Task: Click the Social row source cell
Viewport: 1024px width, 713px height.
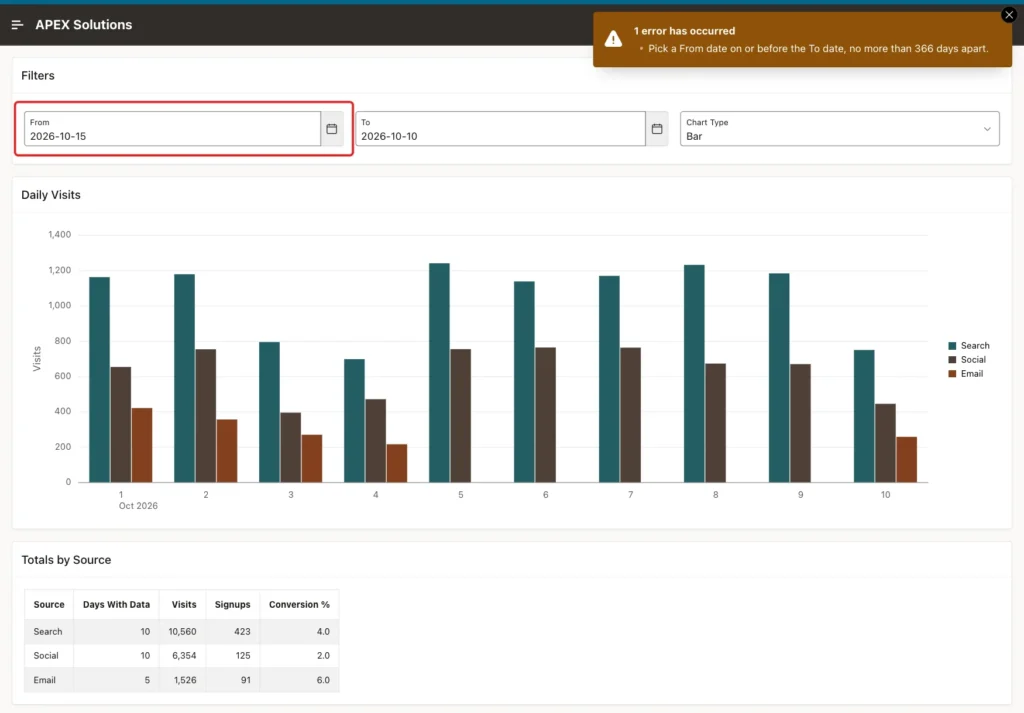Action: point(49,656)
